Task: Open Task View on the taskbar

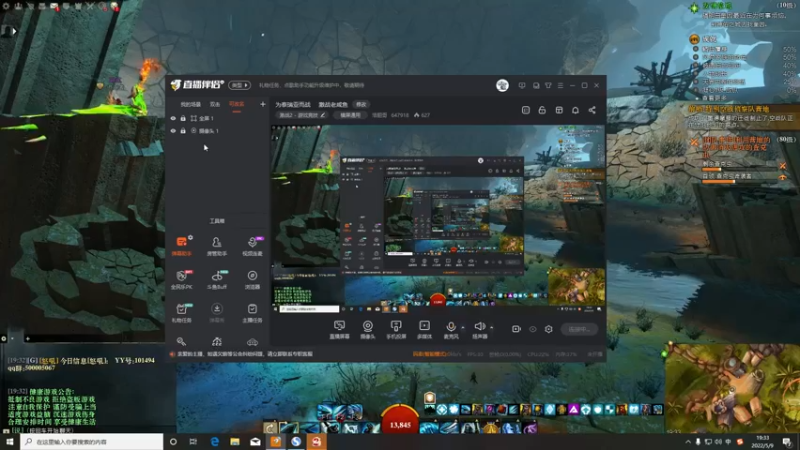Action: pos(193,441)
